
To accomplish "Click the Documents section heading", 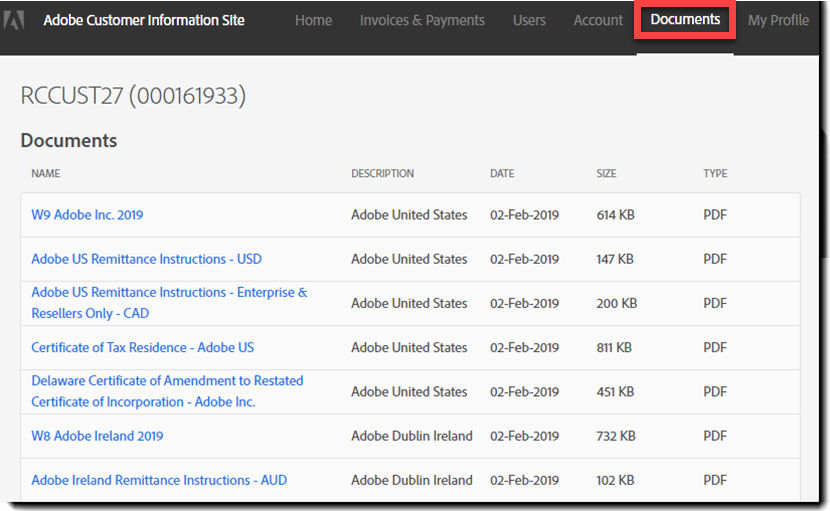I will tap(69, 140).
